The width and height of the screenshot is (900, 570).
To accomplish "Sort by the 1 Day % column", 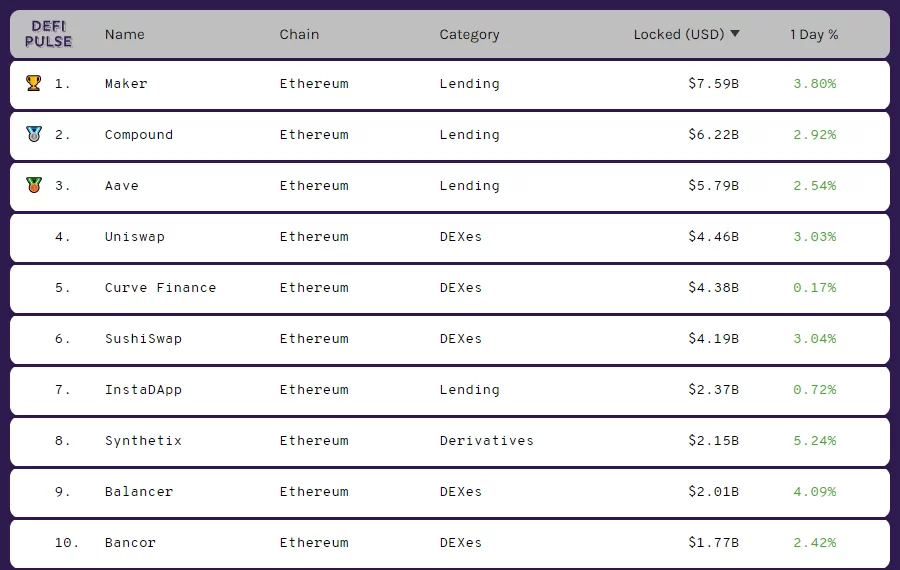I will (814, 34).
